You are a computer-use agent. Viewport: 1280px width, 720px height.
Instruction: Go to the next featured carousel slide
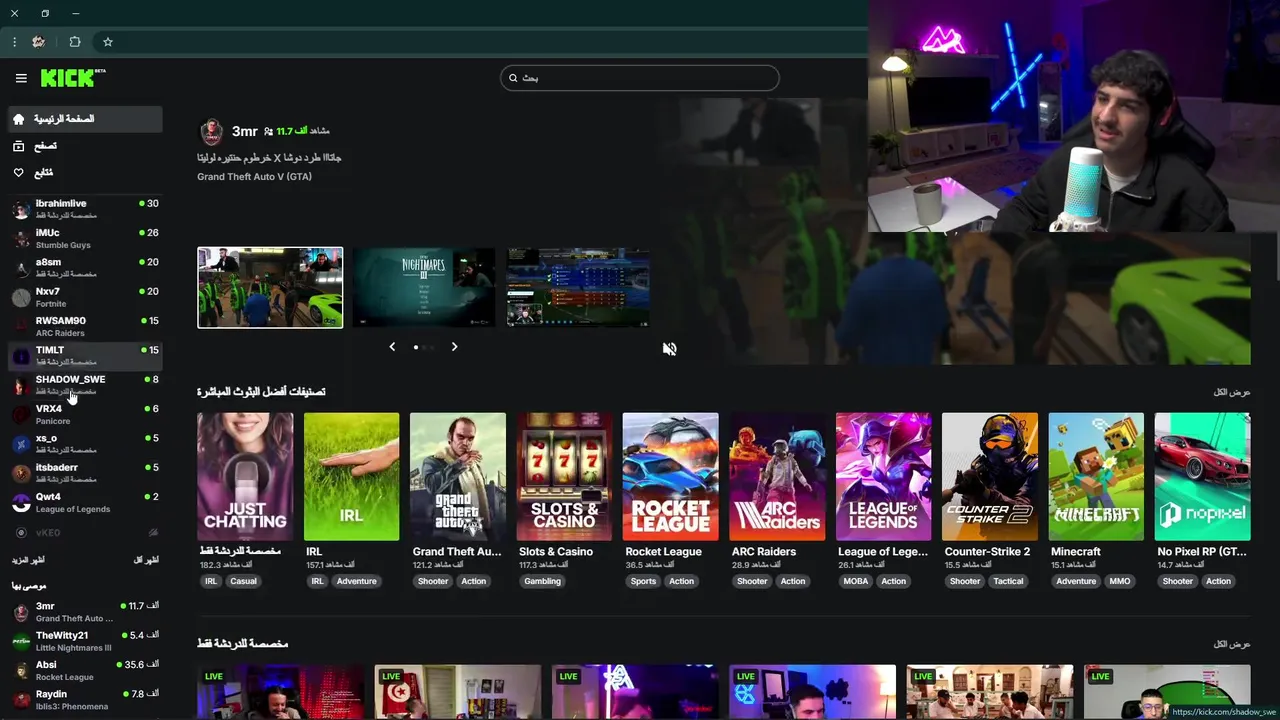(x=454, y=347)
